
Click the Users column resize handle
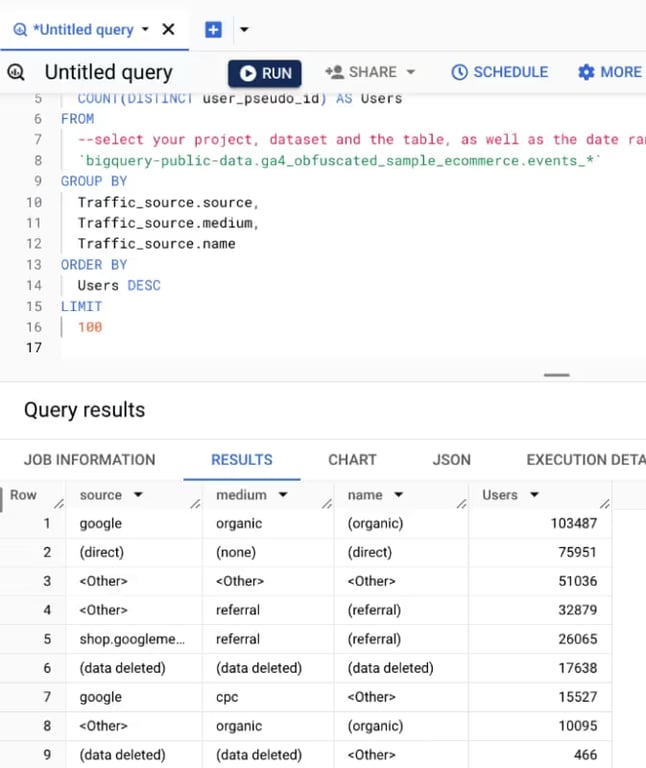[x=605, y=504]
